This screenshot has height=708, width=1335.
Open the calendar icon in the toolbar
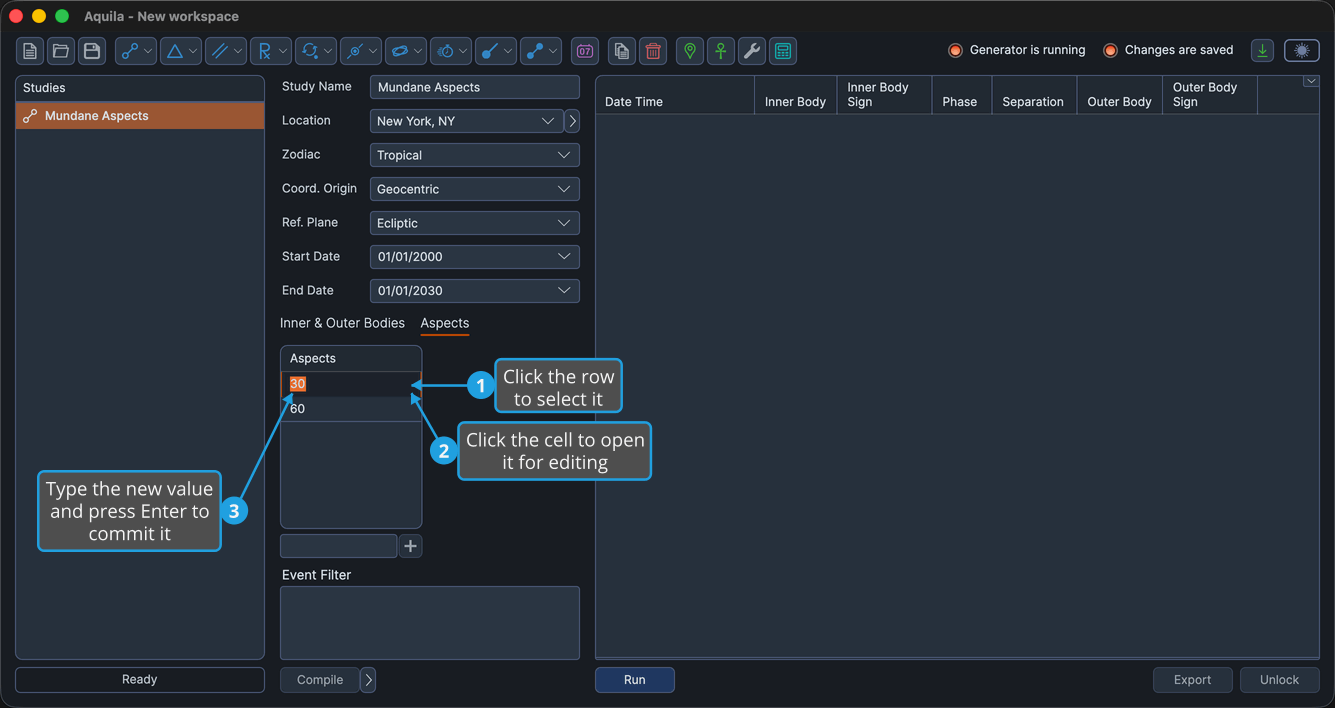585,51
